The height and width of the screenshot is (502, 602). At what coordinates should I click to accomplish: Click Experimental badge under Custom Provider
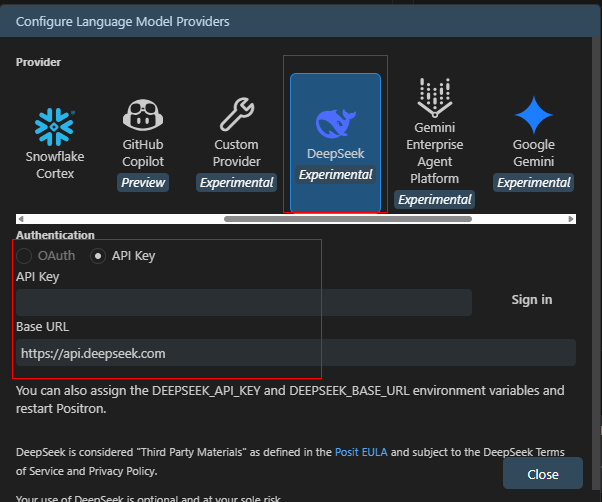[x=236, y=182]
